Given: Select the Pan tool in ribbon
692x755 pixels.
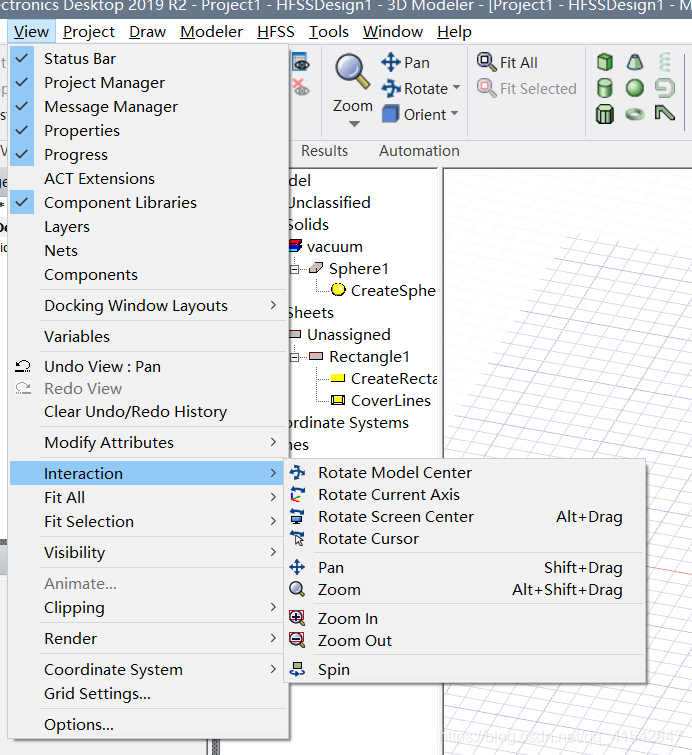Looking at the screenshot, I should (405, 63).
